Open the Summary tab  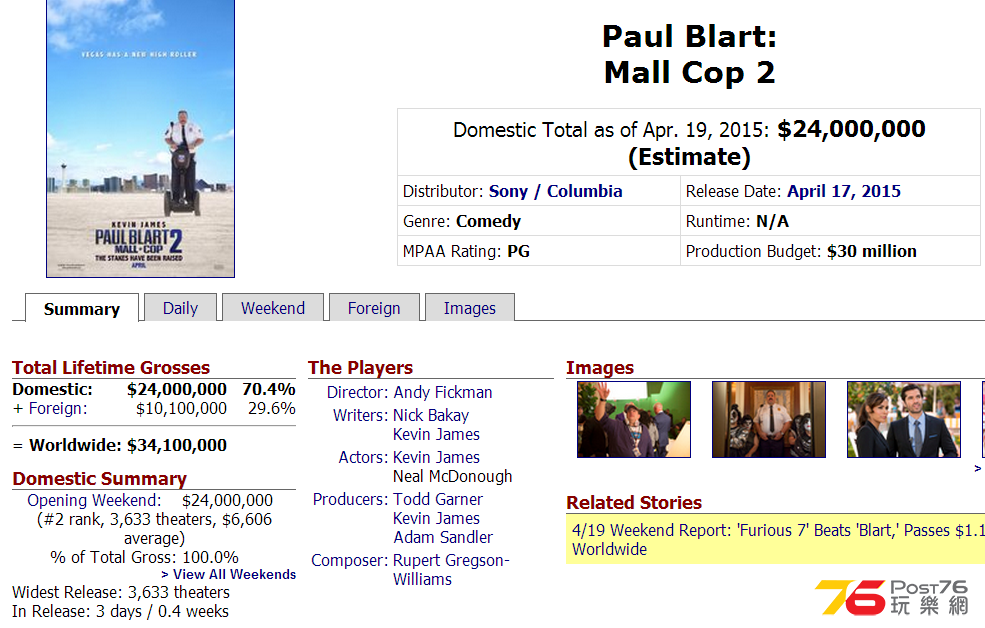coord(82,308)
